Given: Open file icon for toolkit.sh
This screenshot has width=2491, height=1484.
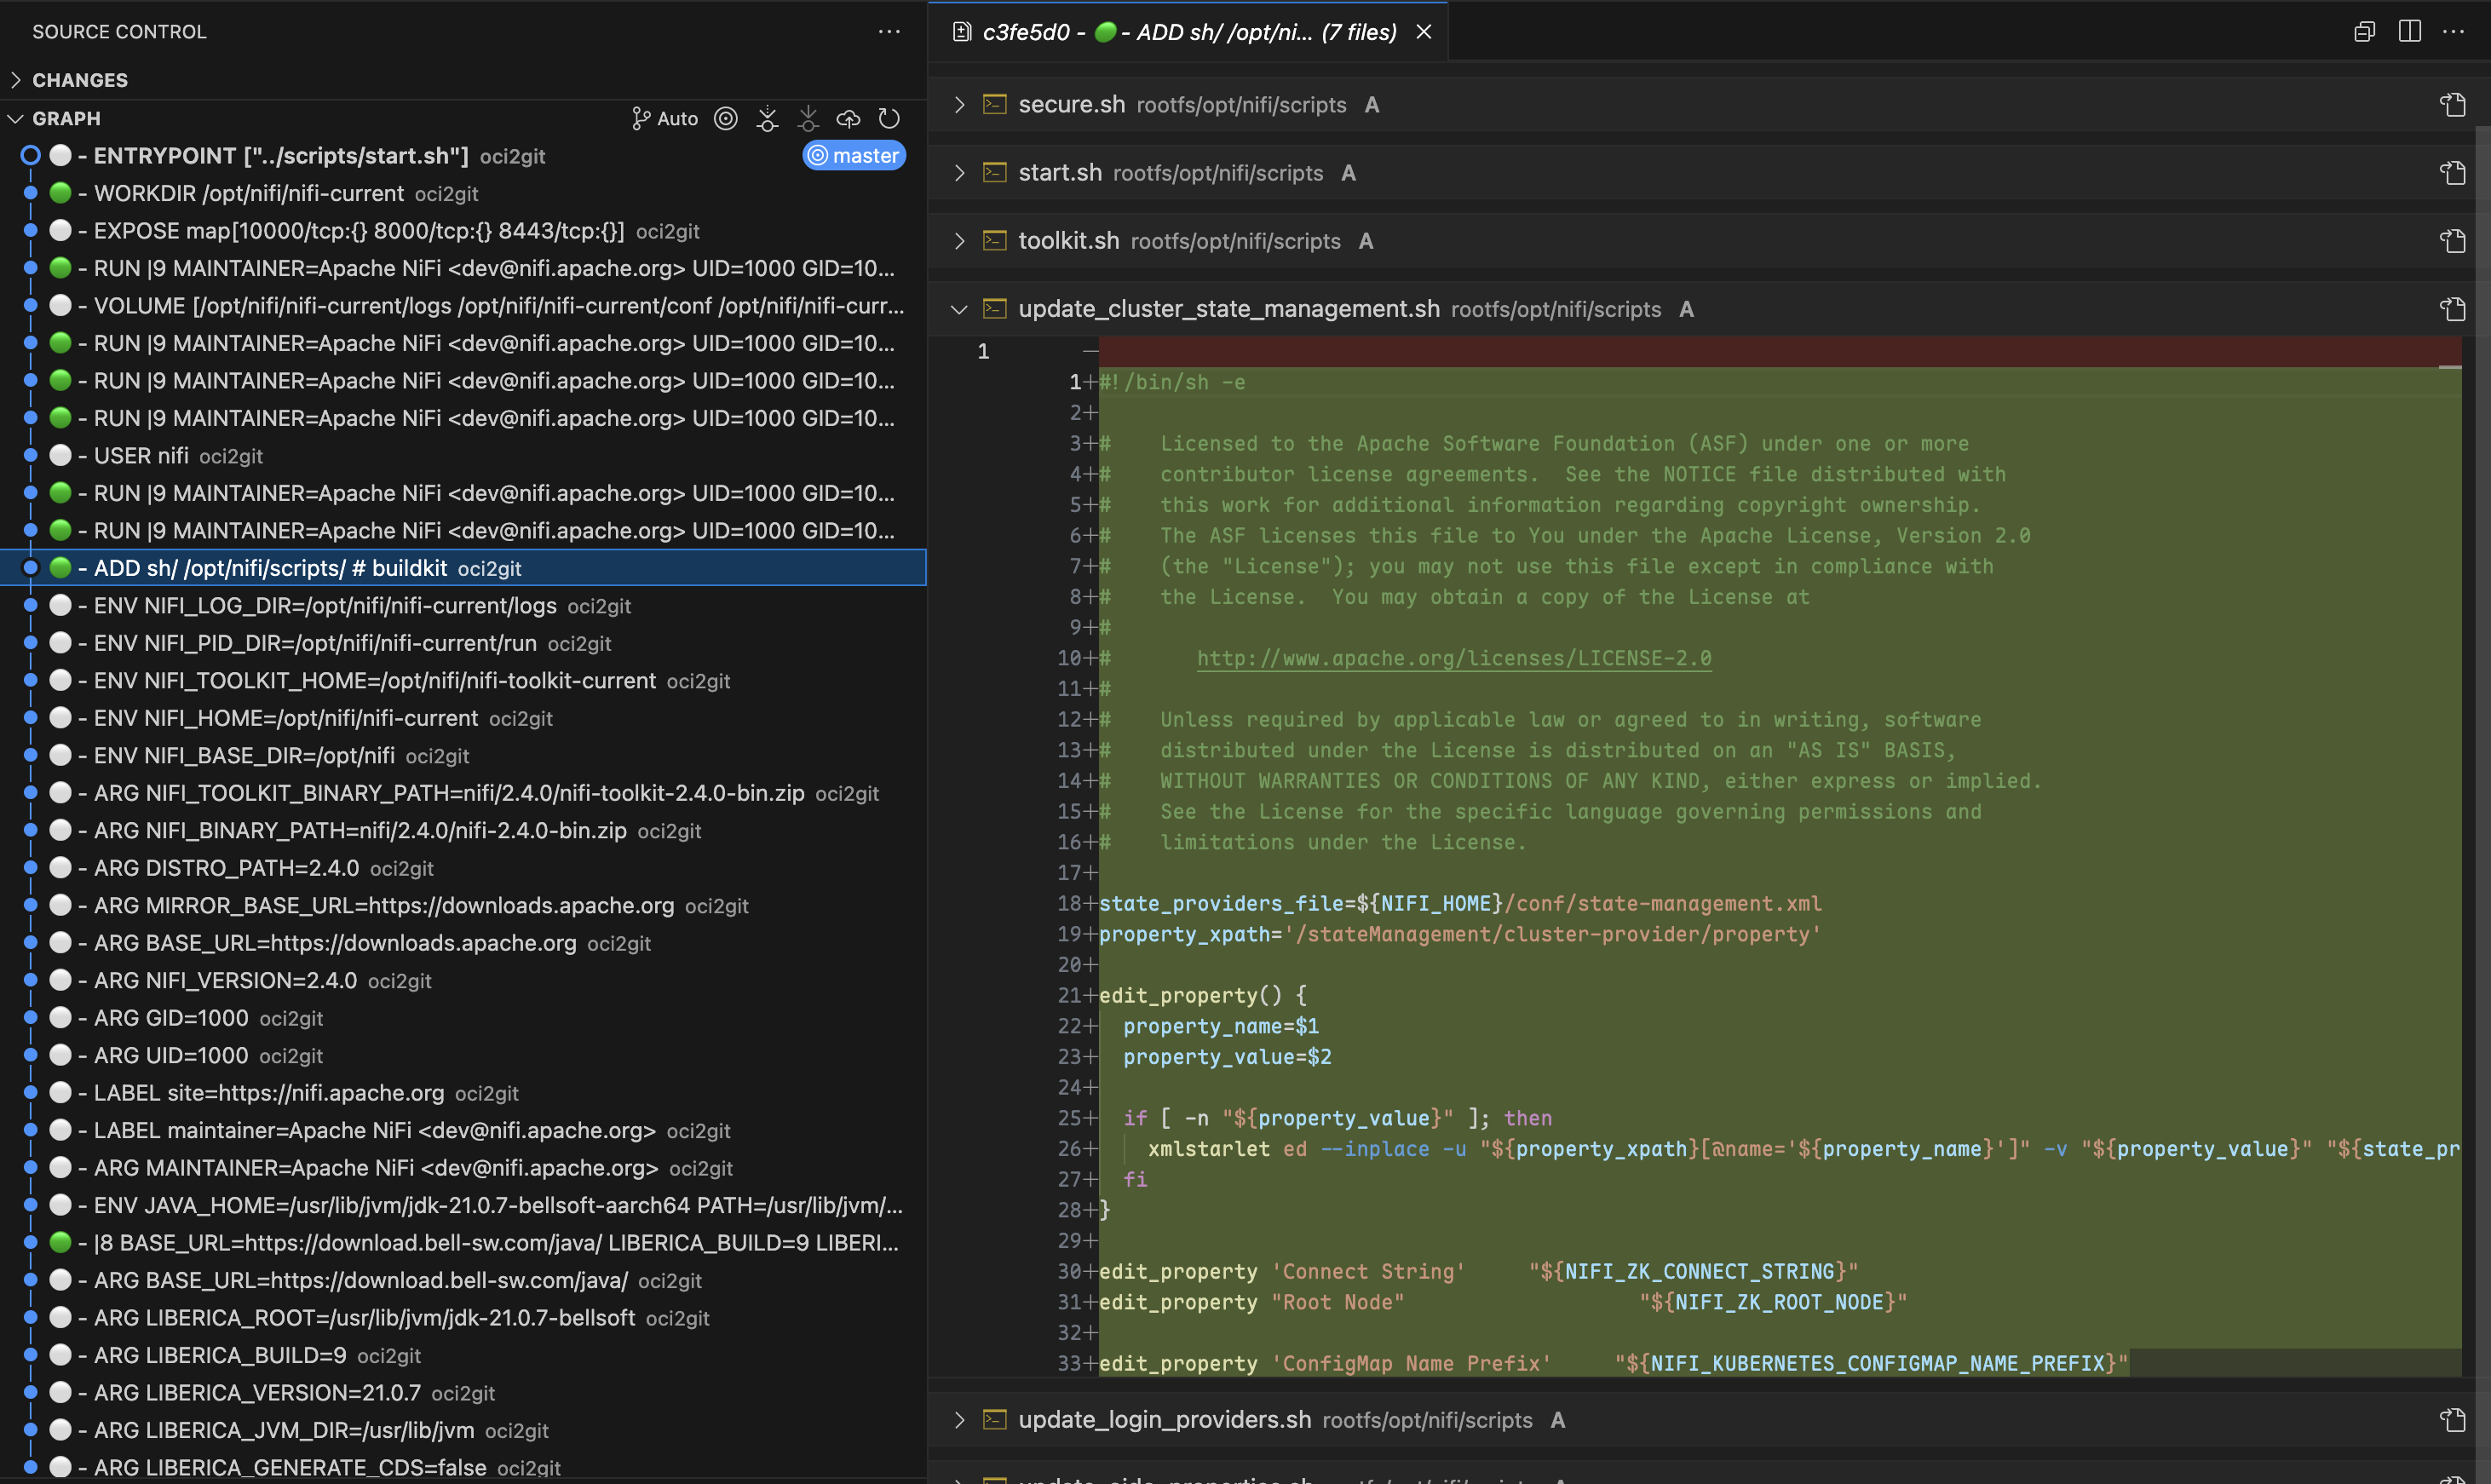Looking at the screenshot, I should (2452, 241).
